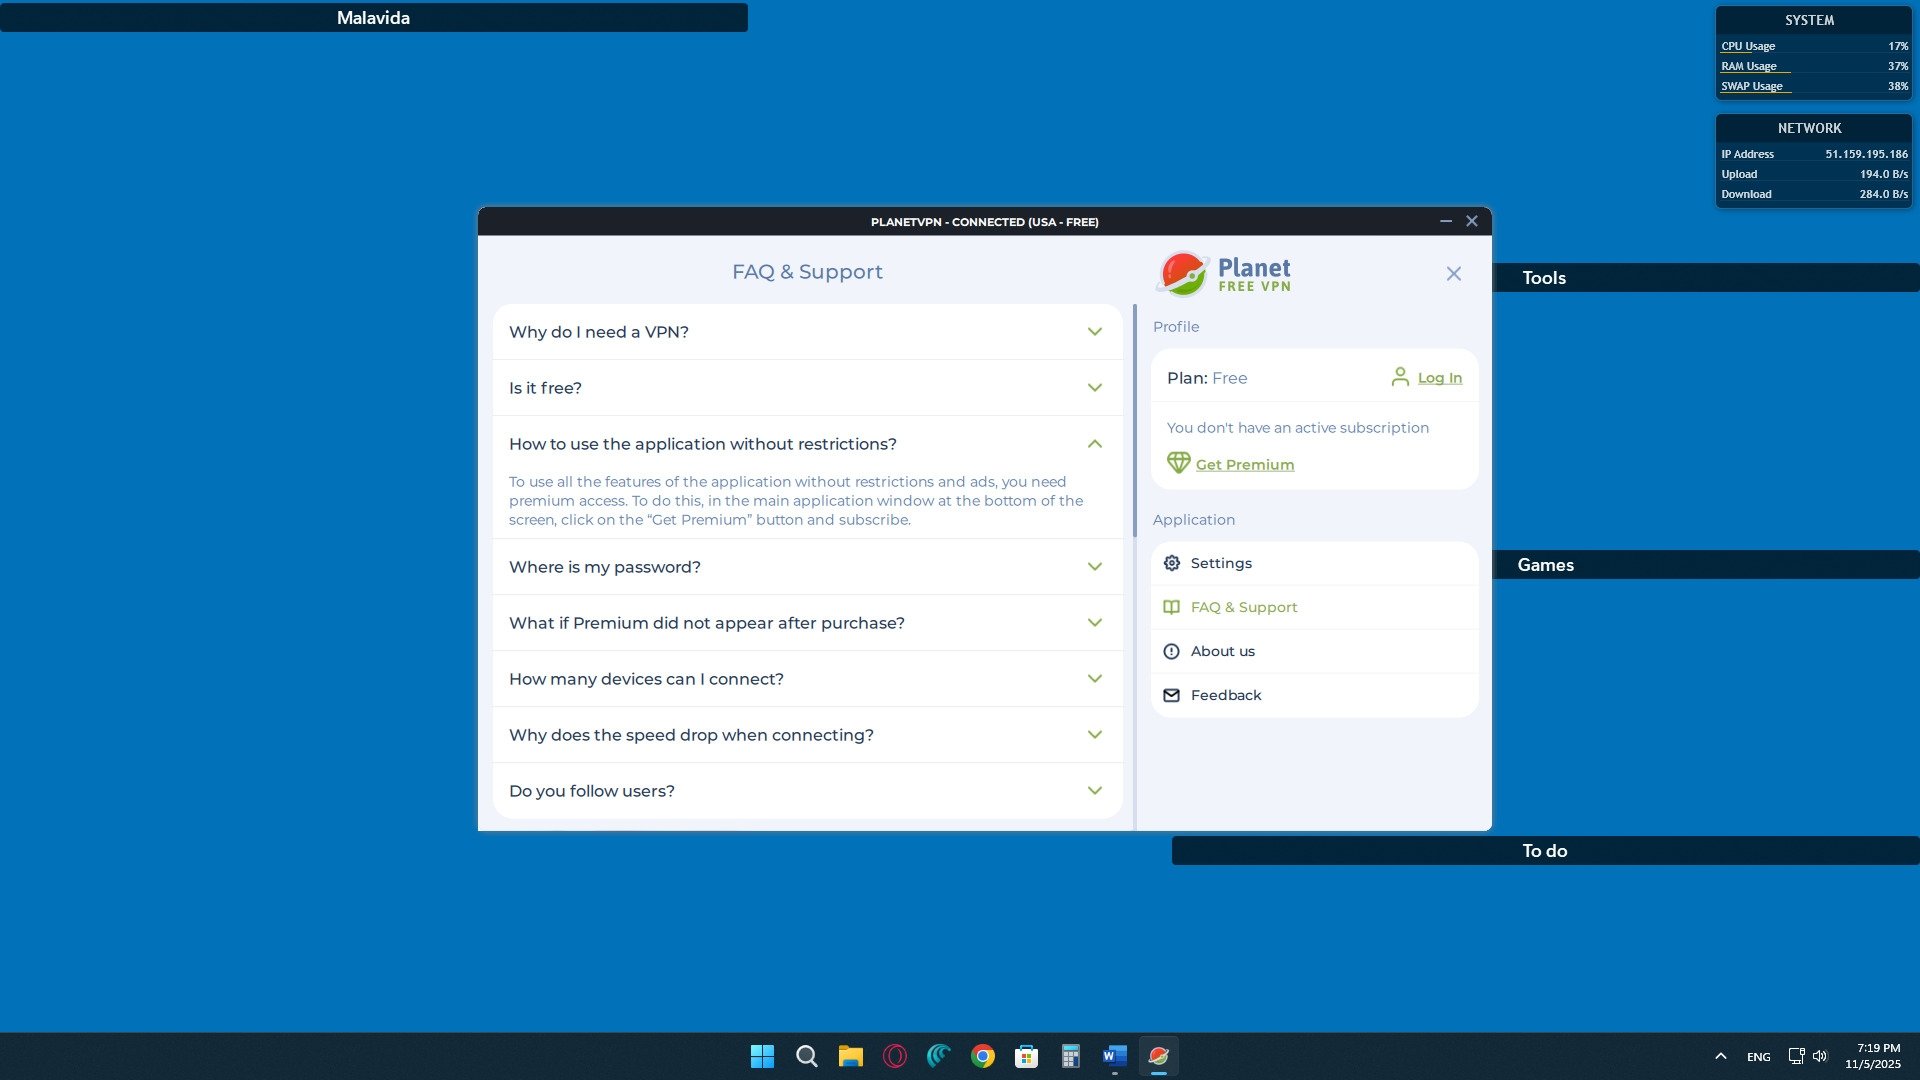This screenshot has width=1920, height=1080.
Task: Click the Planet Free VPN logo
Action: [x=1222, y=271]
